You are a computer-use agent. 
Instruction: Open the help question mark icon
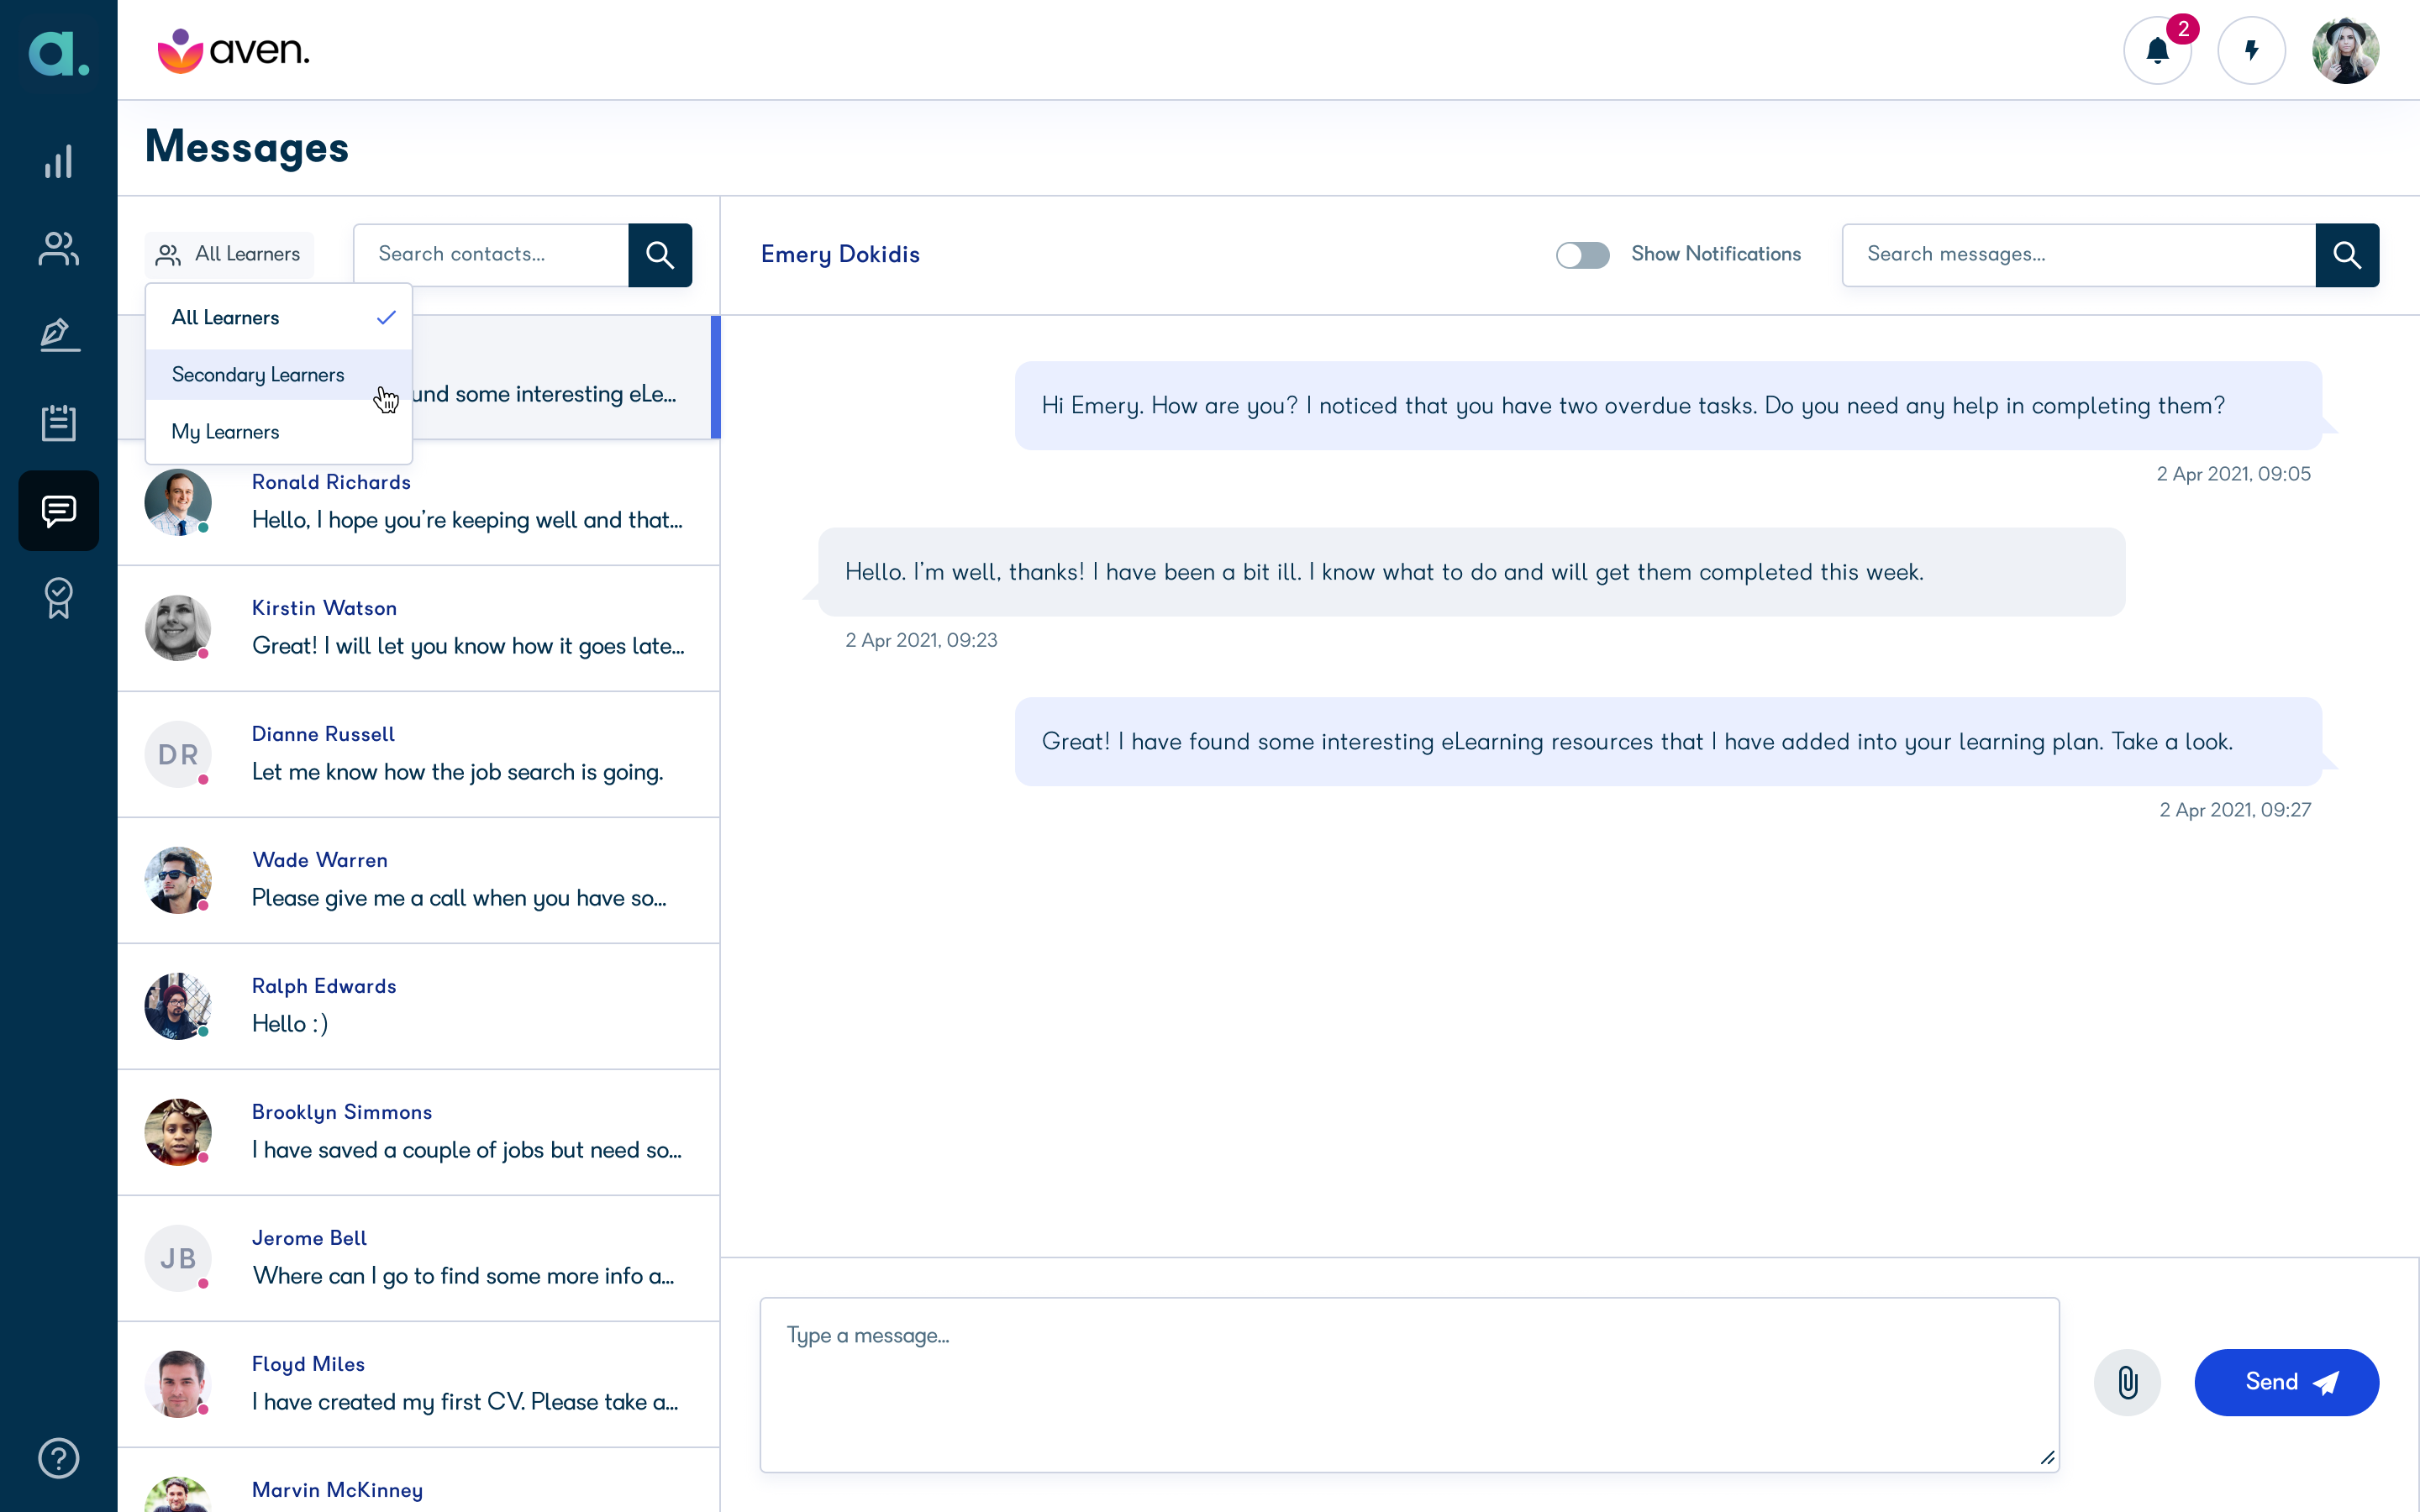click(x=58, y=1458)
